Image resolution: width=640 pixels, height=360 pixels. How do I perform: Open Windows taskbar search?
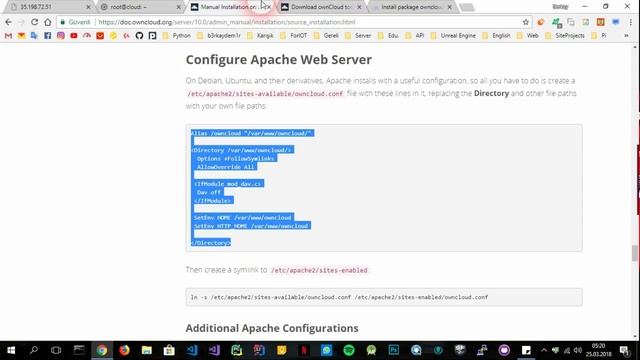tap(34, 350)
